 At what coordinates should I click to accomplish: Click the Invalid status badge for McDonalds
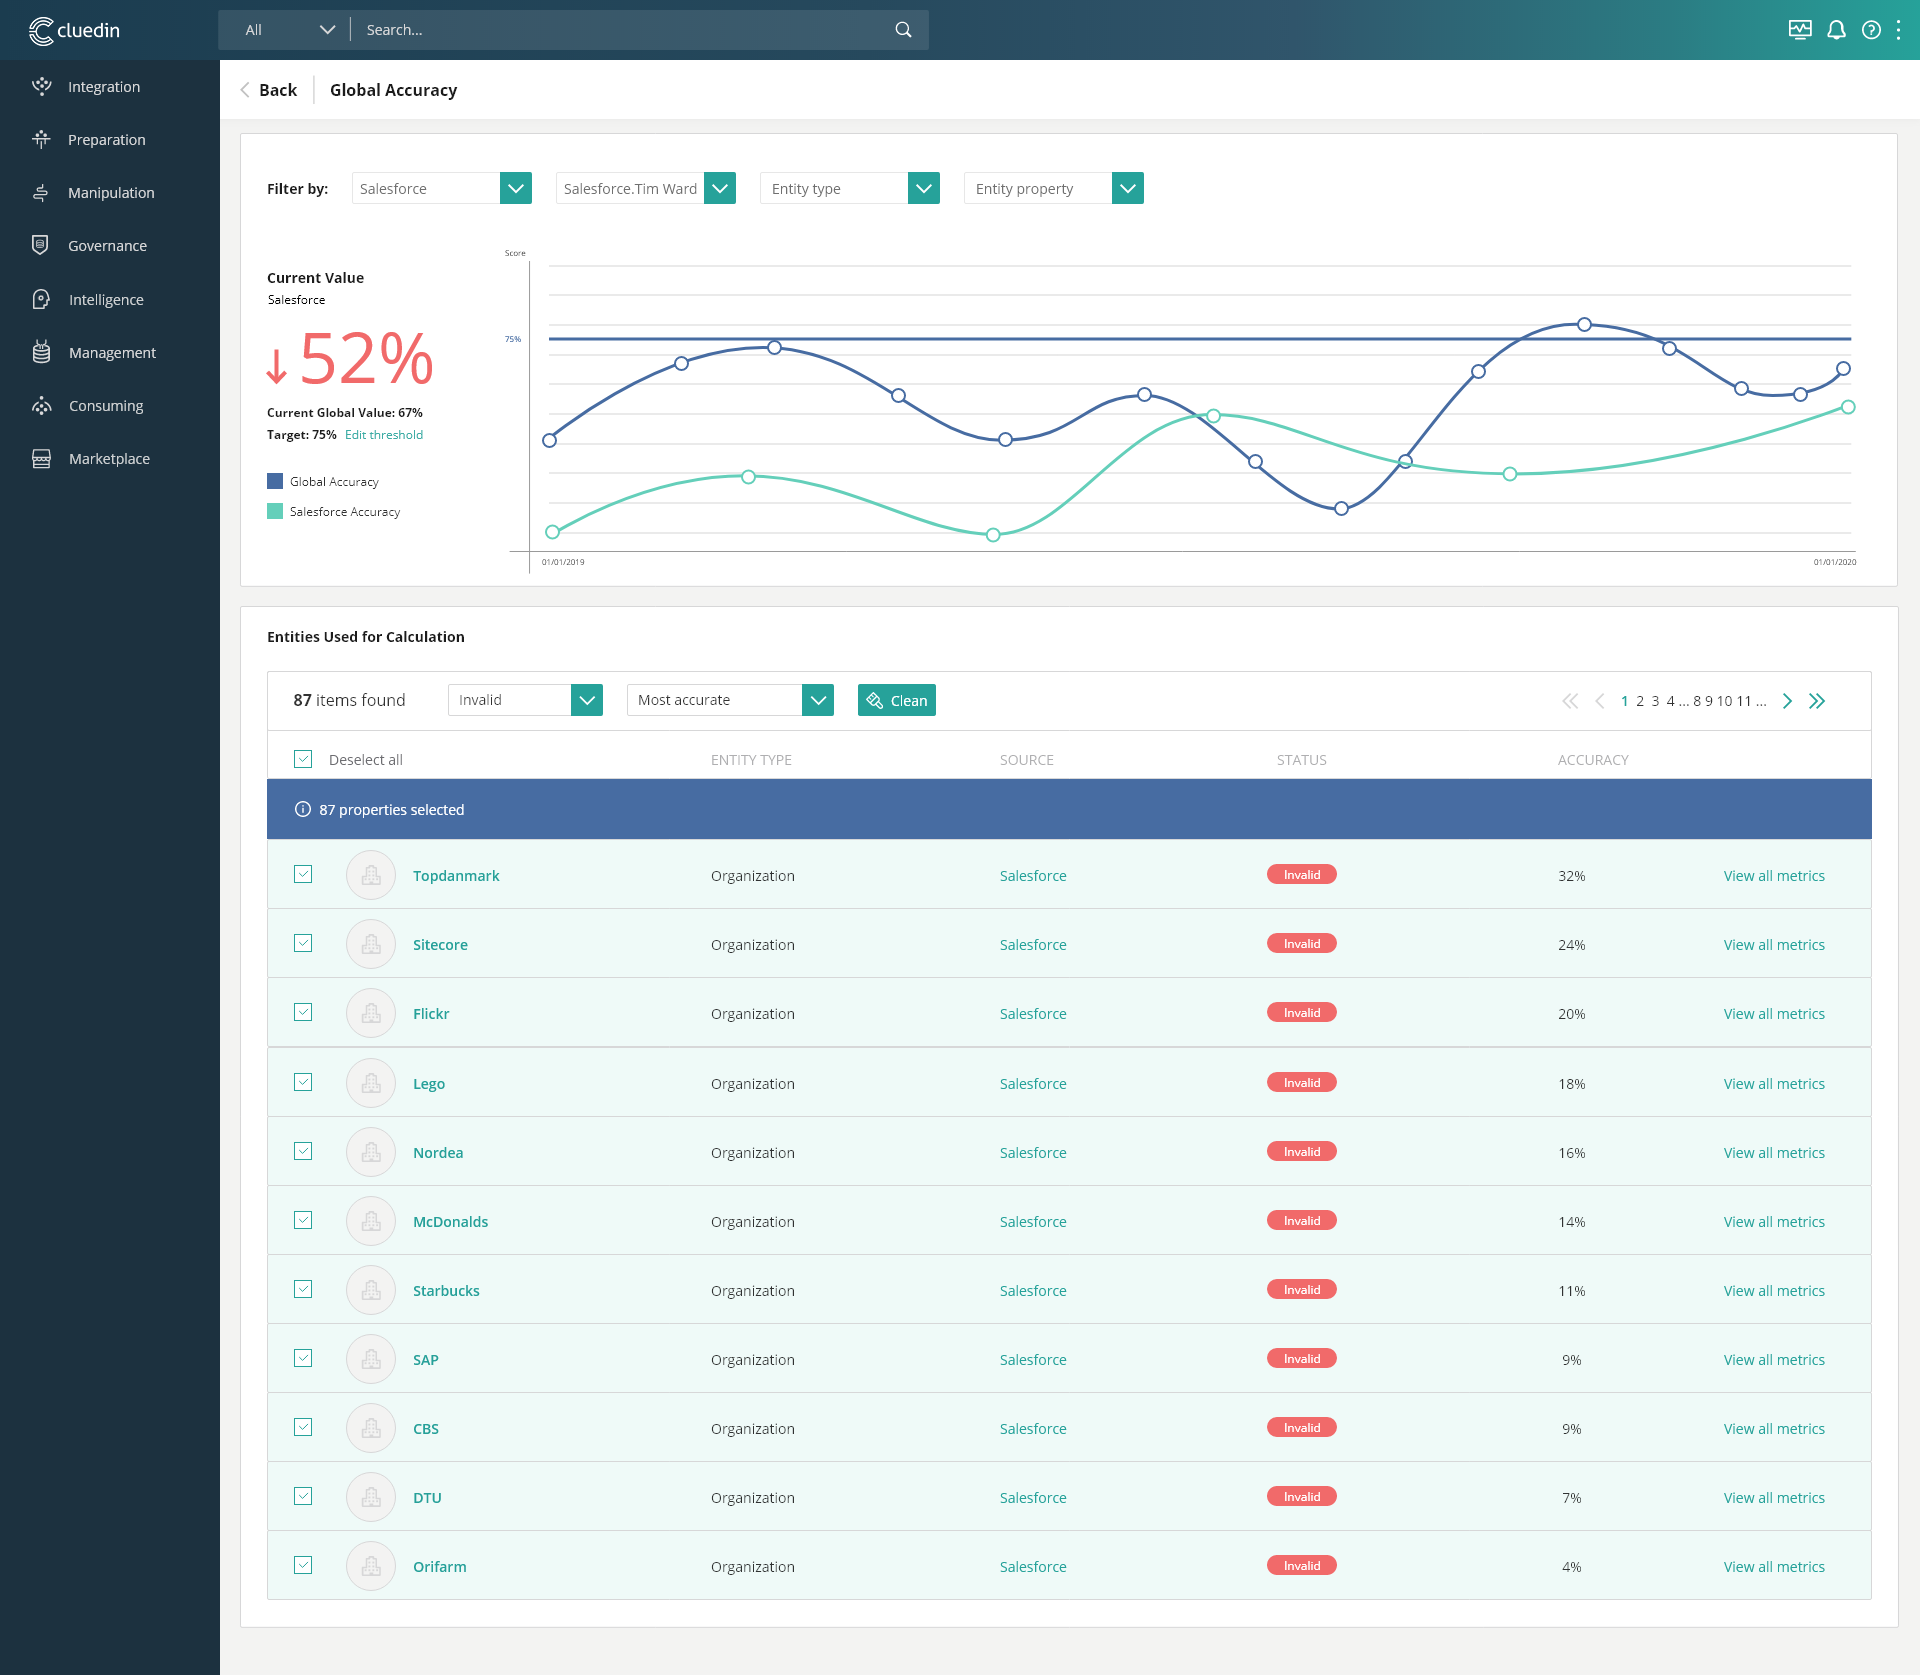coord(1302,1220)
